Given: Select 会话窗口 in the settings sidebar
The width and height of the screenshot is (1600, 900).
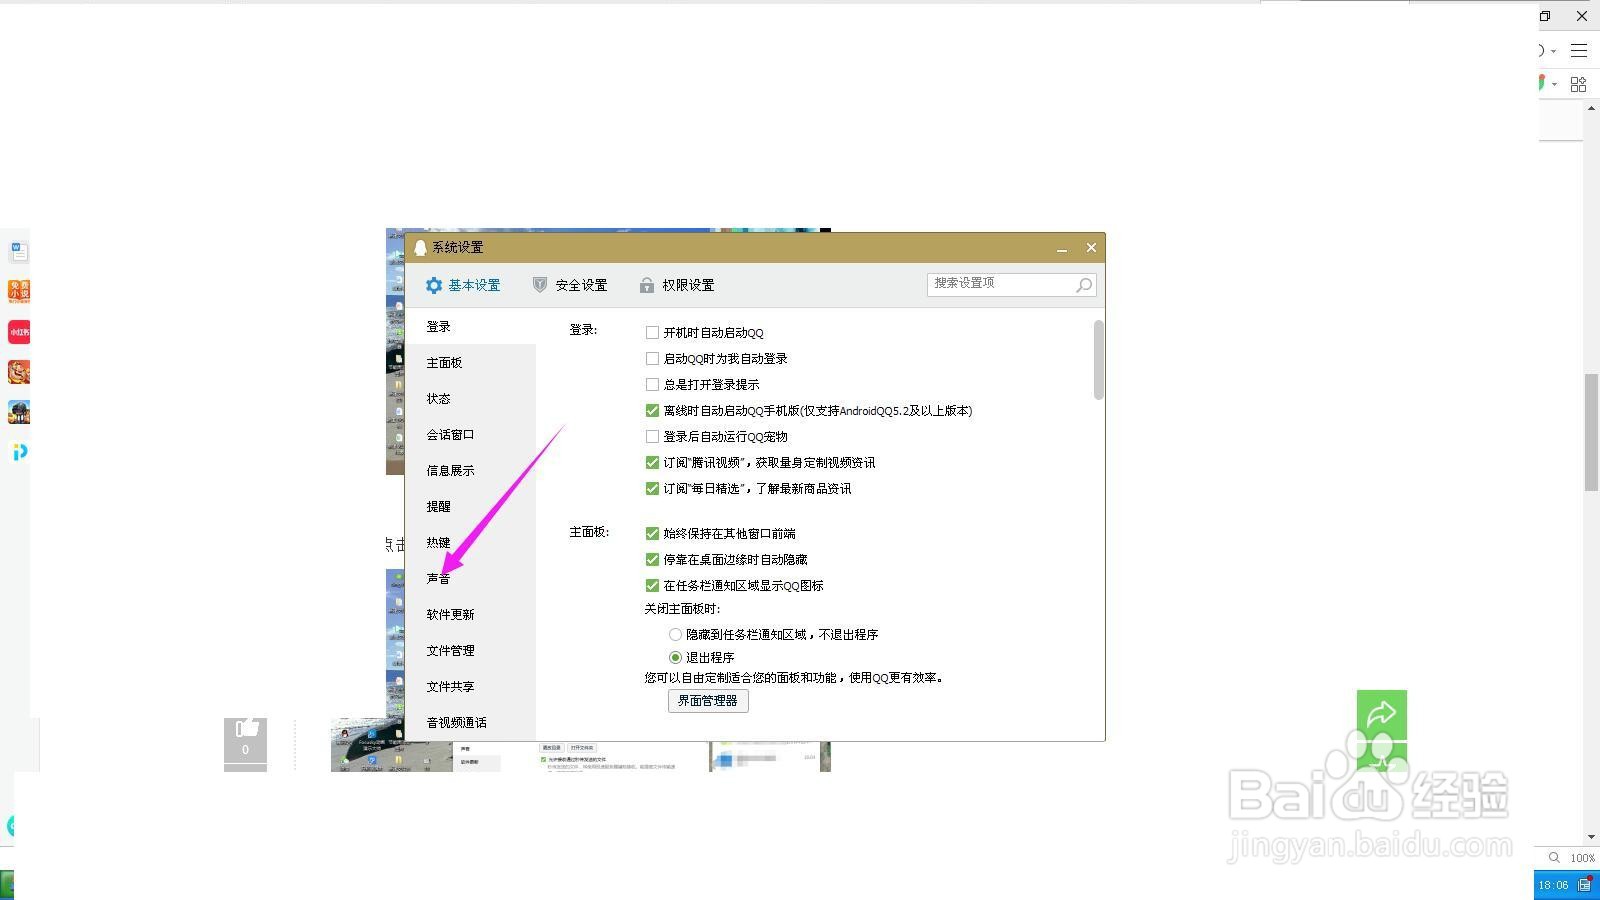Looking at the screenshot, I should [470, 435].
